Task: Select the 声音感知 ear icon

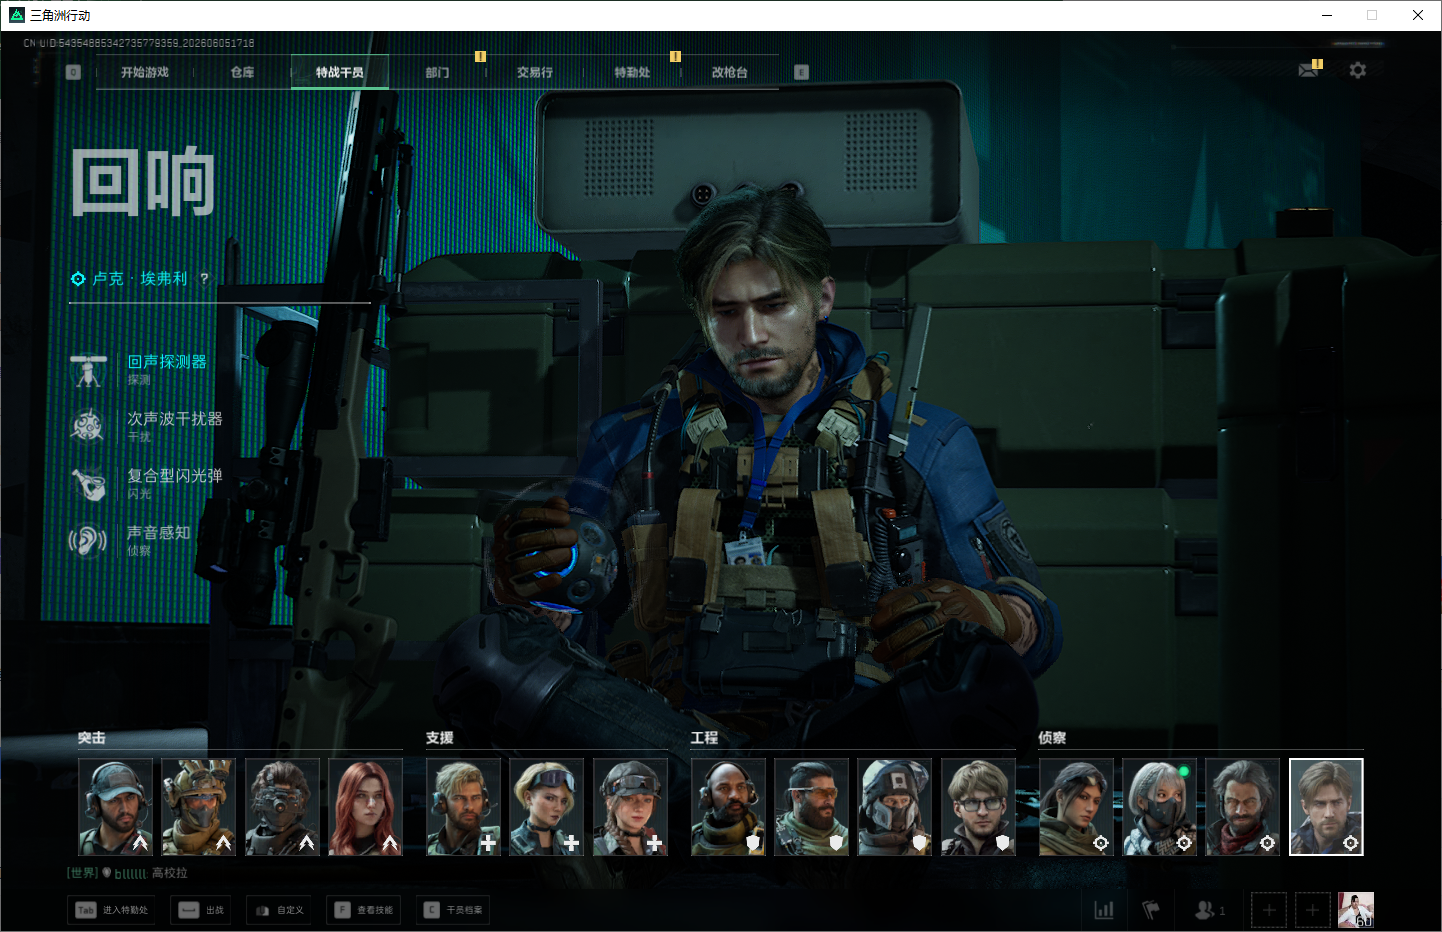Action: 88,541
